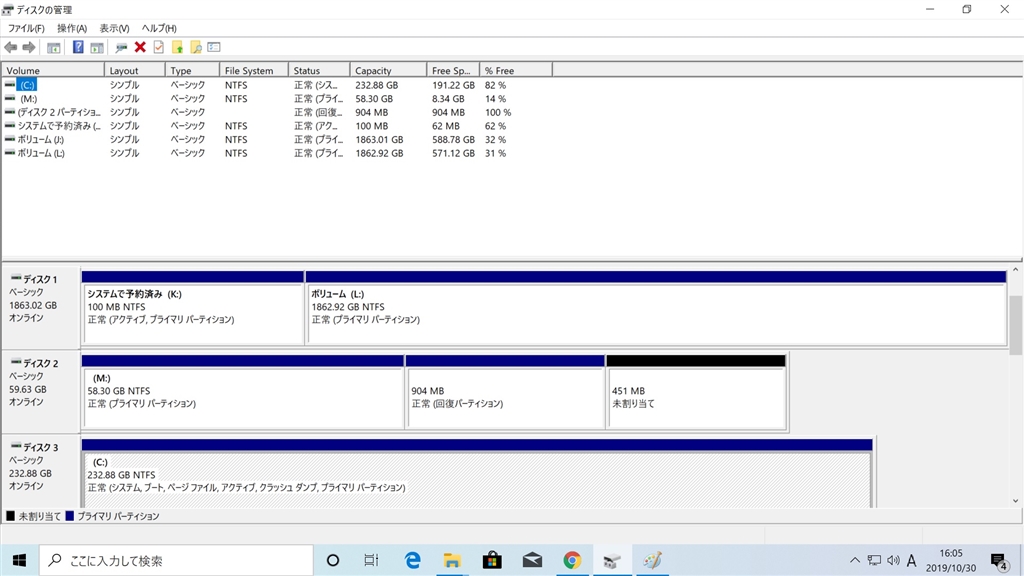
Task: Open the 表示(V) menu
Action: 114,28
